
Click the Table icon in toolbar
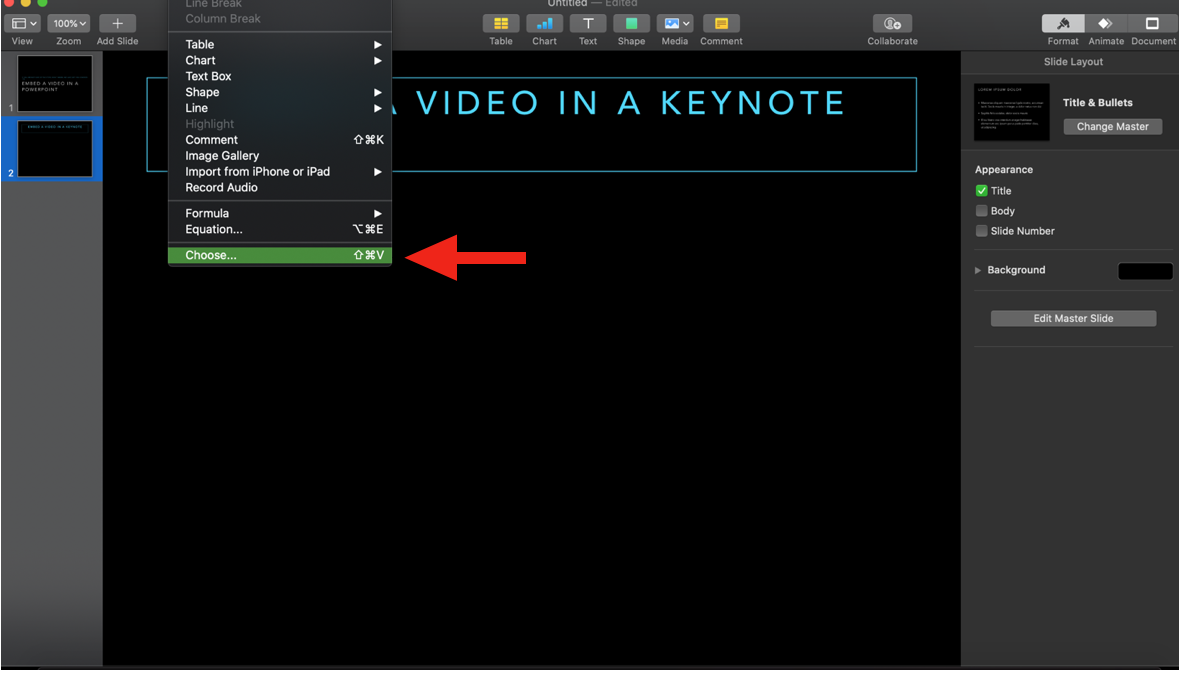[x=501, y=24]
